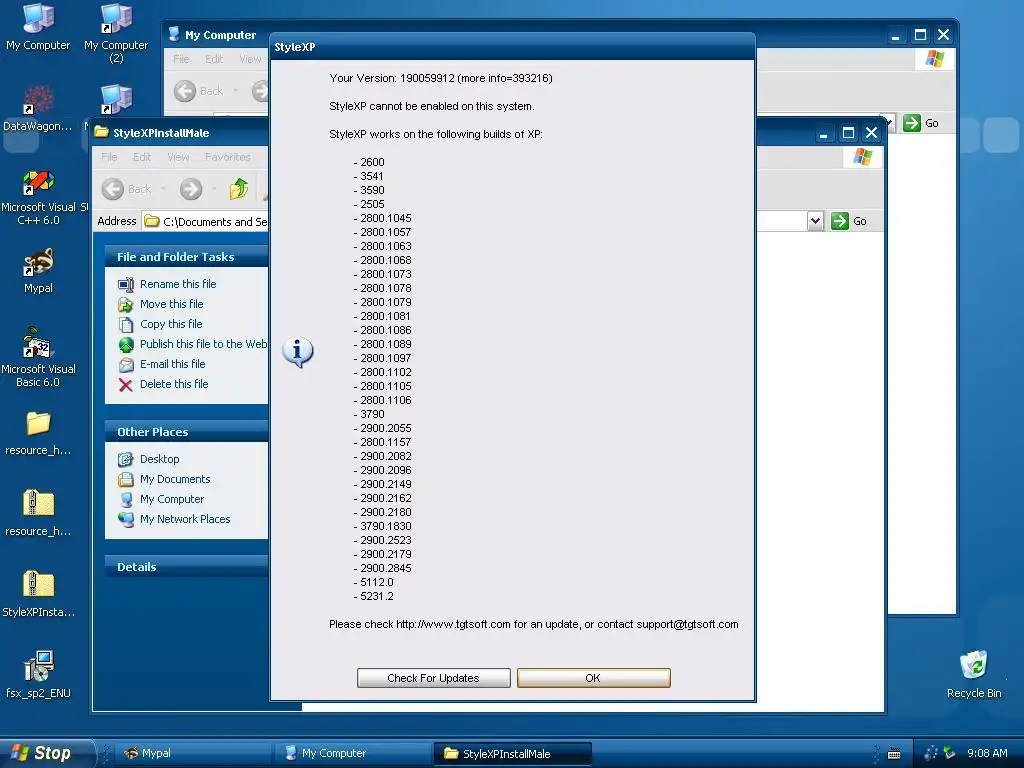1024x768 pixels.
Task: Switch to StyleXPInstallMale taskbar button
Action: click(x=513, y=753)
